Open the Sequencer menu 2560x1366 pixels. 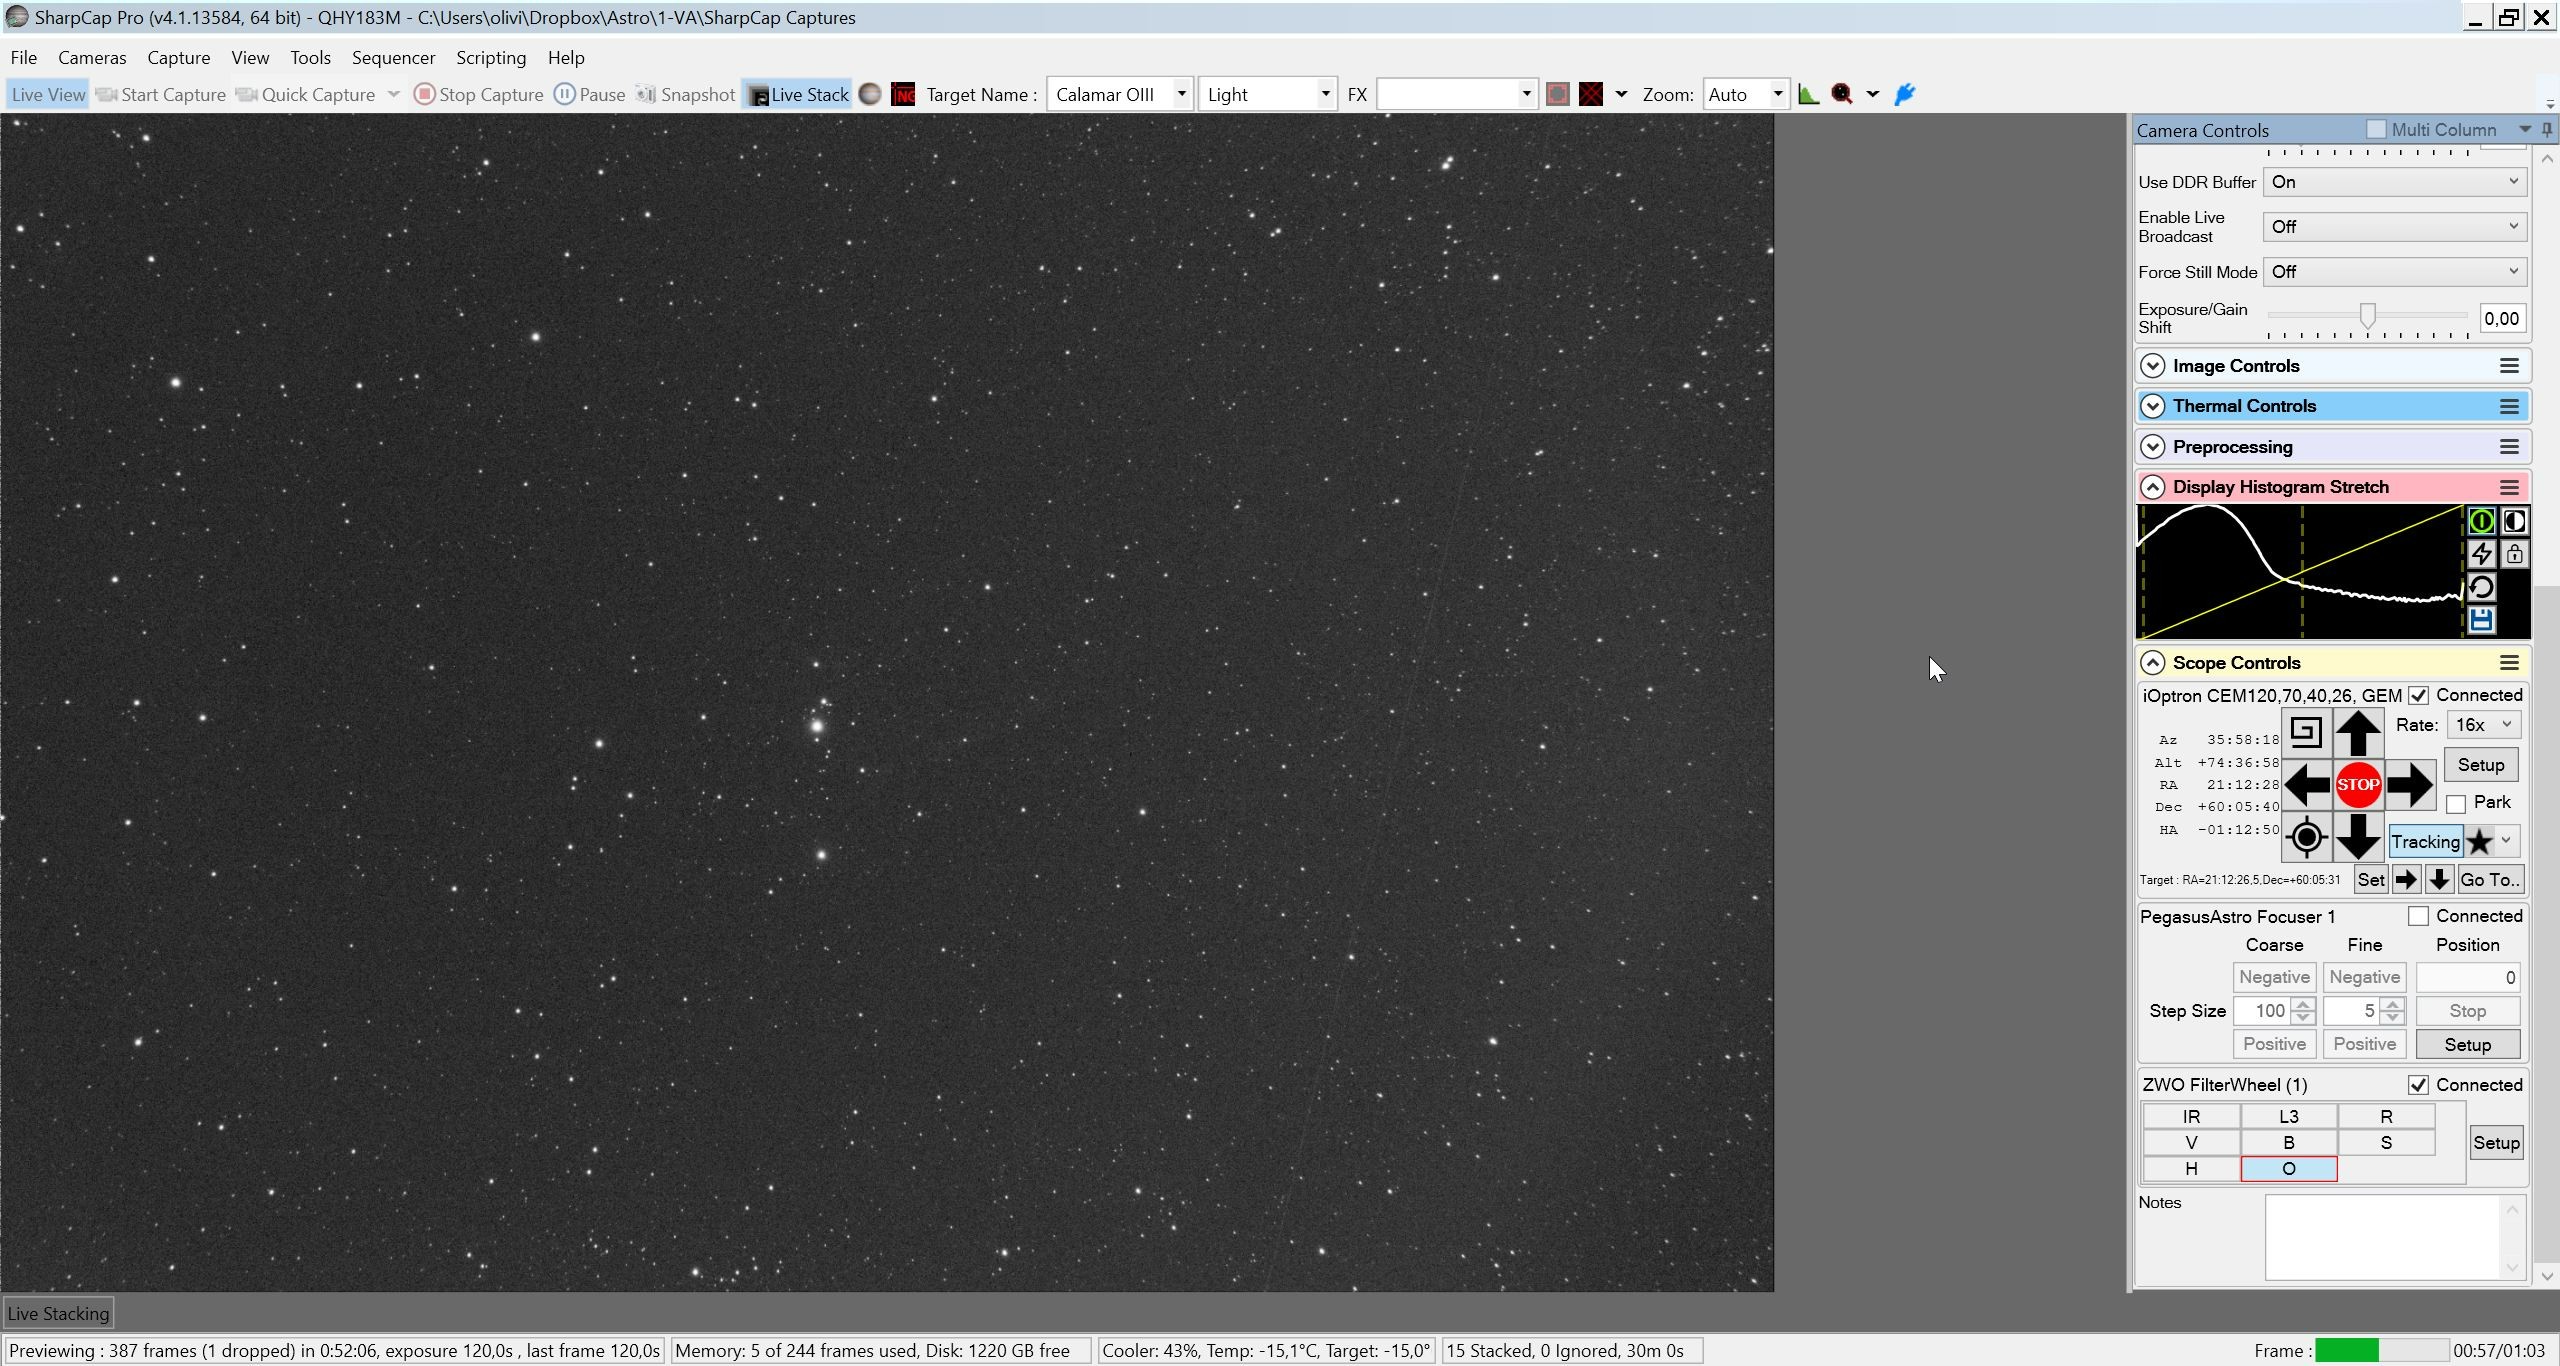pyautogui.click(x=393, y=58)
